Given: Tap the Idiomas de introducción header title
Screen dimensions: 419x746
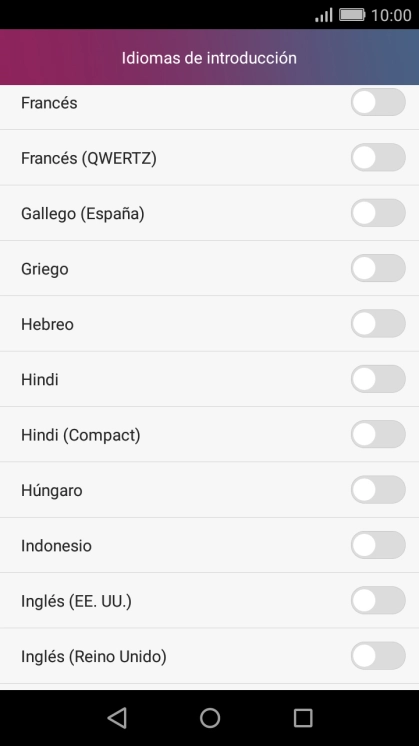Looking at the screenshot, I should point(209,58).
